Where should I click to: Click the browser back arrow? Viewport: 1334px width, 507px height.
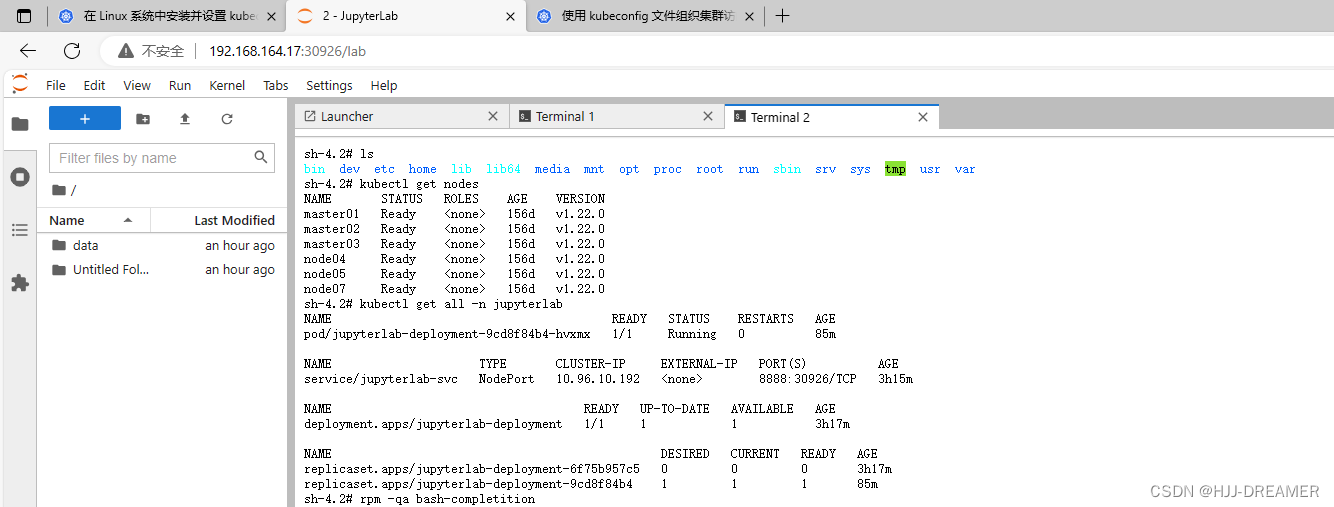click(28, 51)
